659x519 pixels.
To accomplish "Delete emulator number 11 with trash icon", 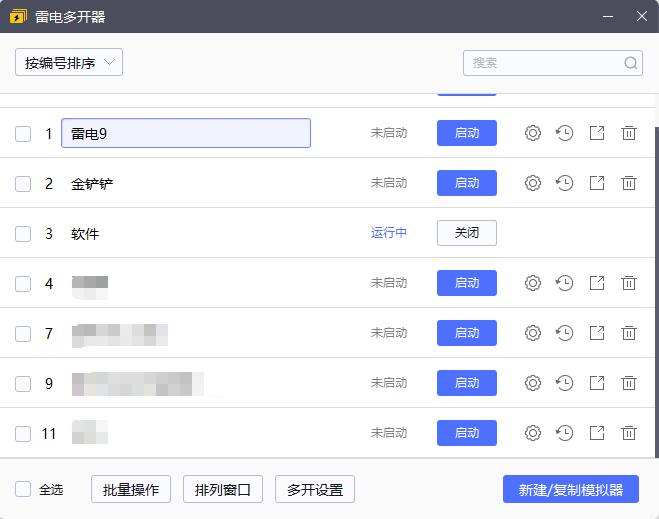I will [629, 433].
